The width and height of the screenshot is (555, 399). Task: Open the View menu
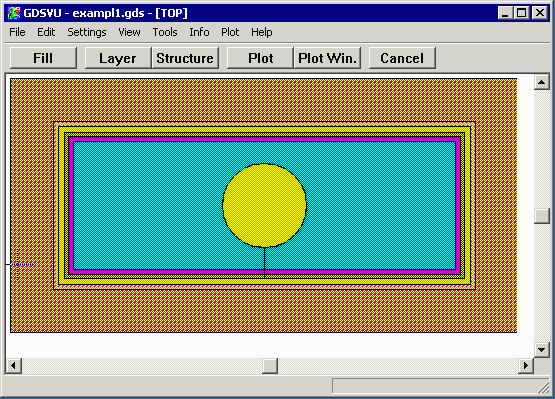click(129, 32)
